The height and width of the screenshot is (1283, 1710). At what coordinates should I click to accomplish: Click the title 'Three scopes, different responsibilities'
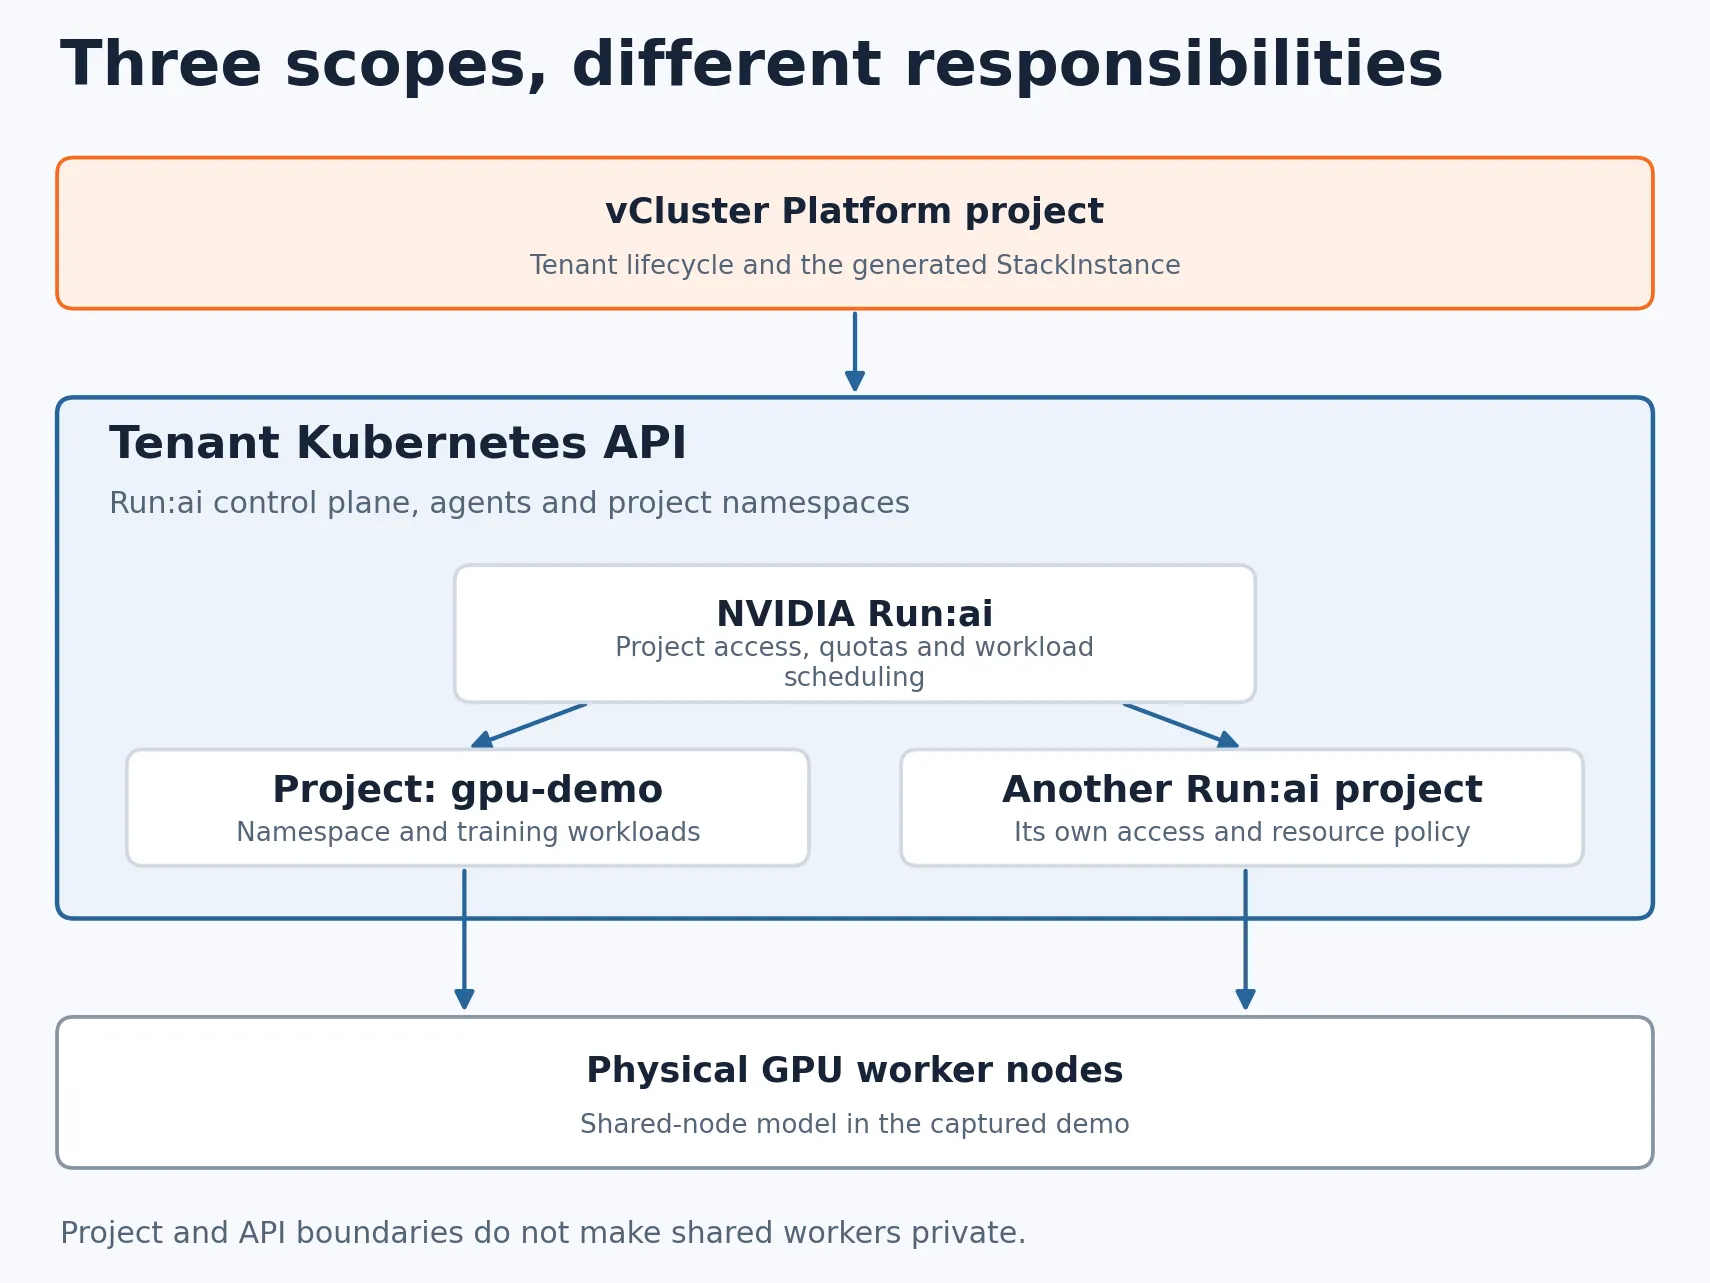(x=751, y=65)
